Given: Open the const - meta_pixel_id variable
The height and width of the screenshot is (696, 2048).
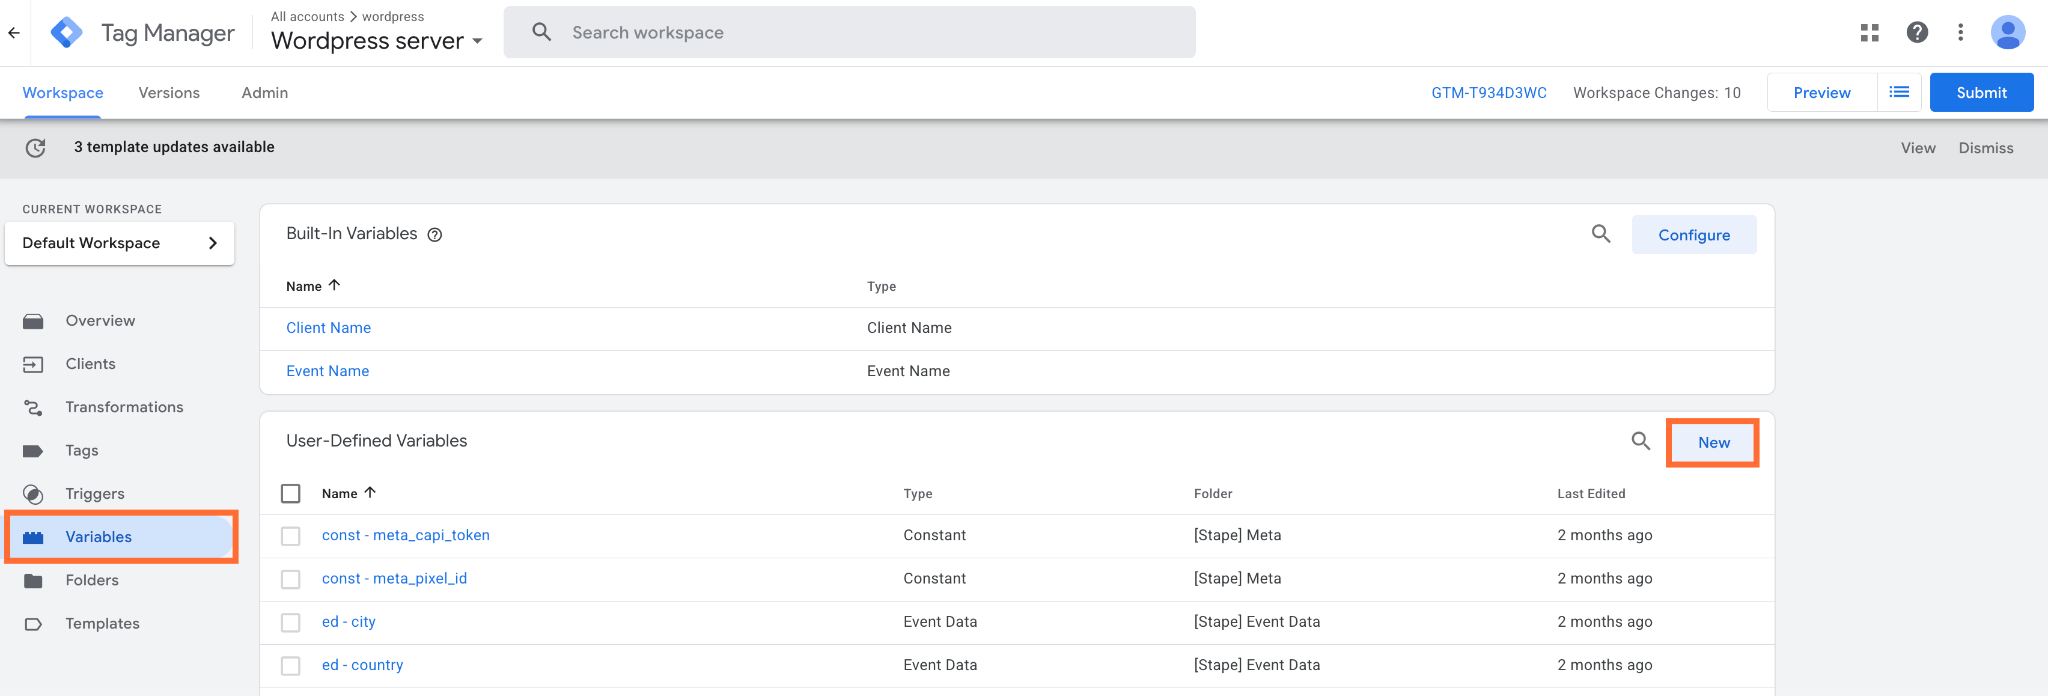Looking at the screenshot, I should pyautogui.click(x=395, y=578).
